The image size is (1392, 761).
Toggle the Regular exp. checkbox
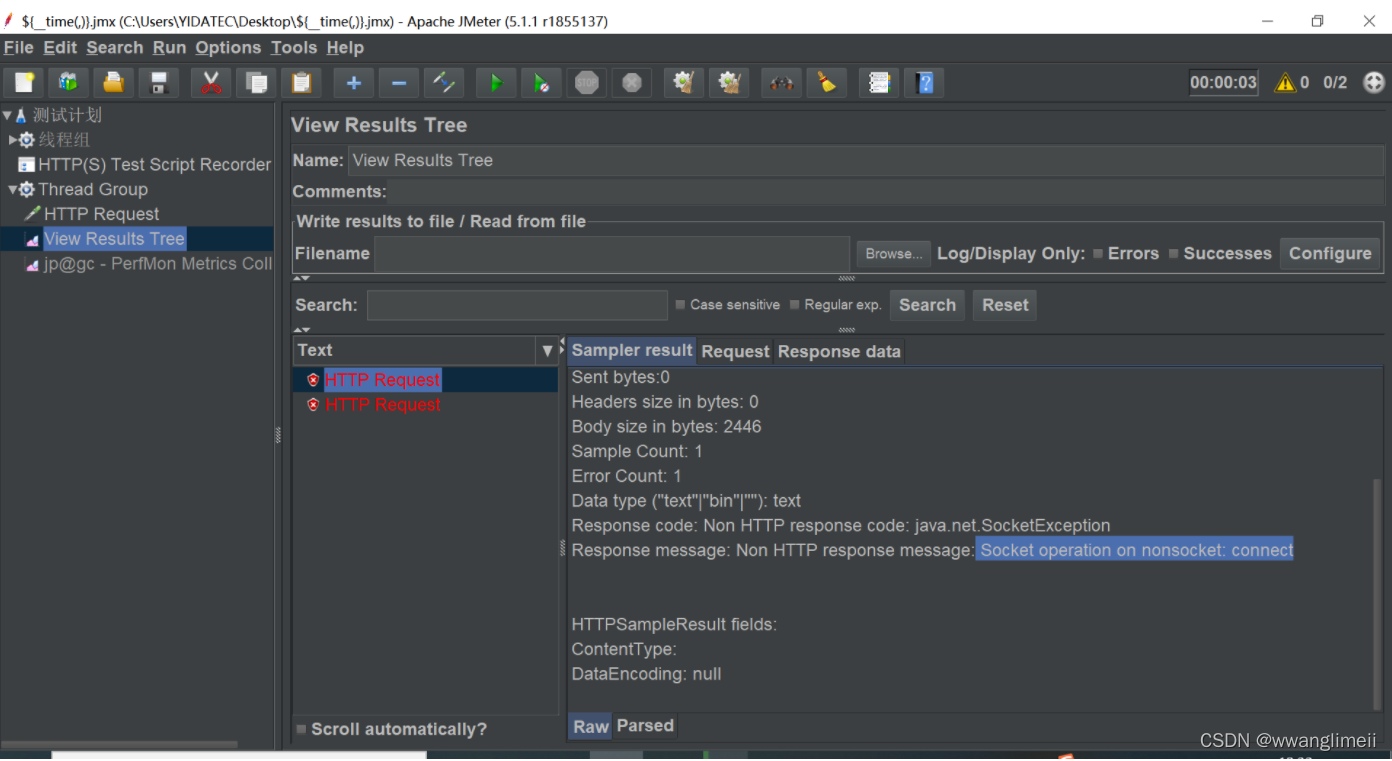[795, 305]
